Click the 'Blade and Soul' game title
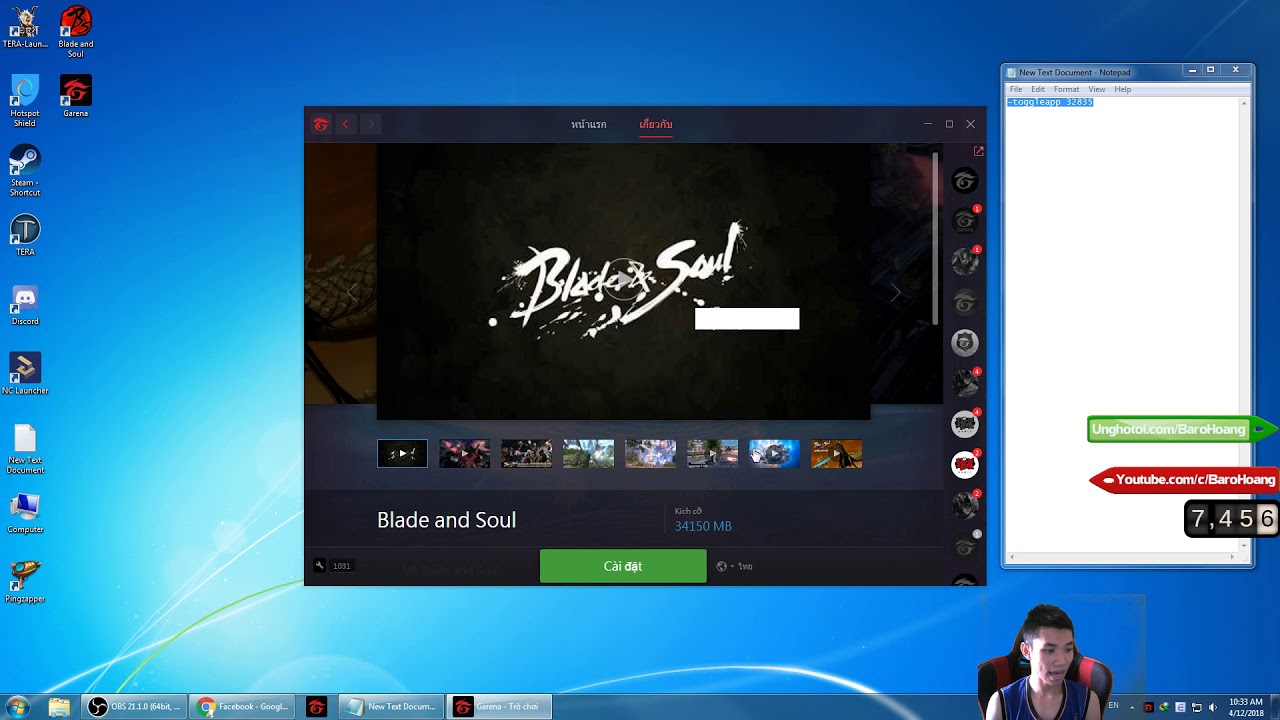This screenshot has width=1280, height=720. coord(446,520)
